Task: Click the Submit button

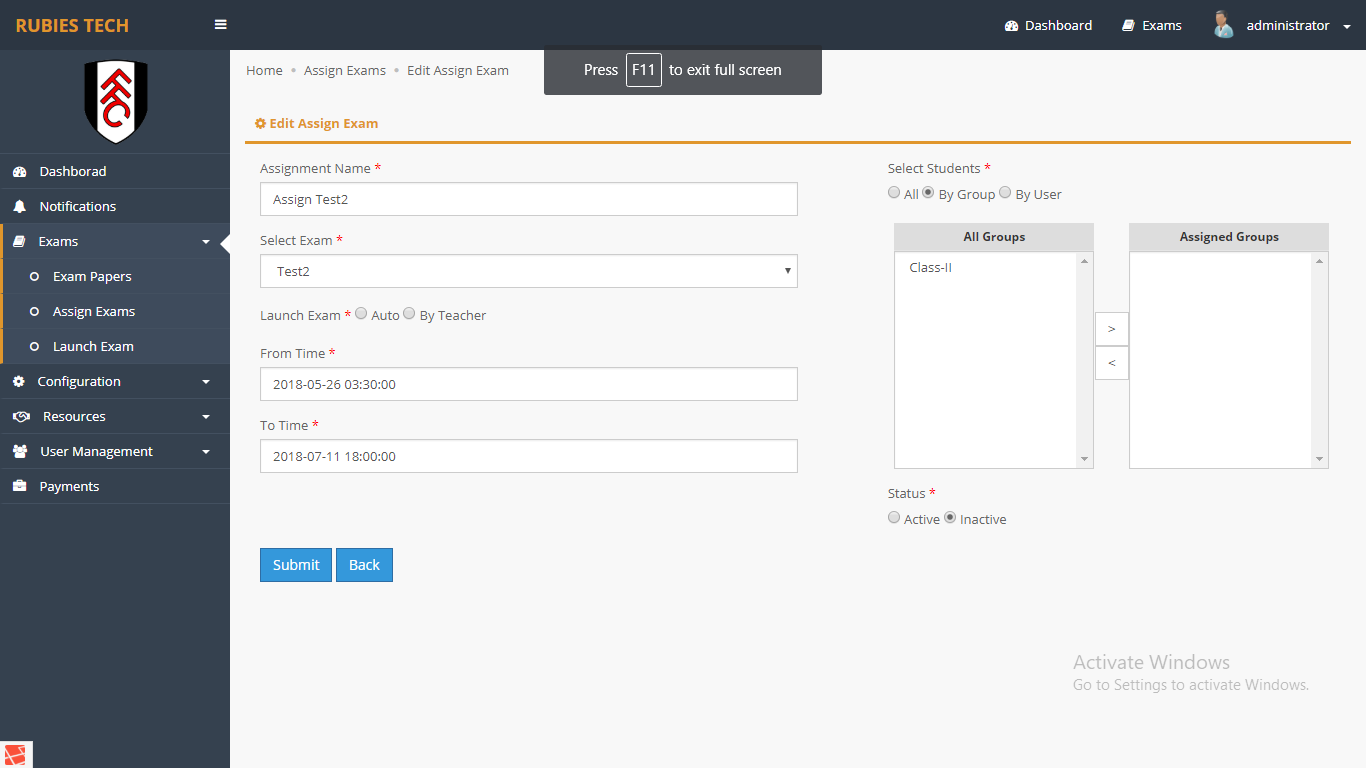Action: [296, 565]
